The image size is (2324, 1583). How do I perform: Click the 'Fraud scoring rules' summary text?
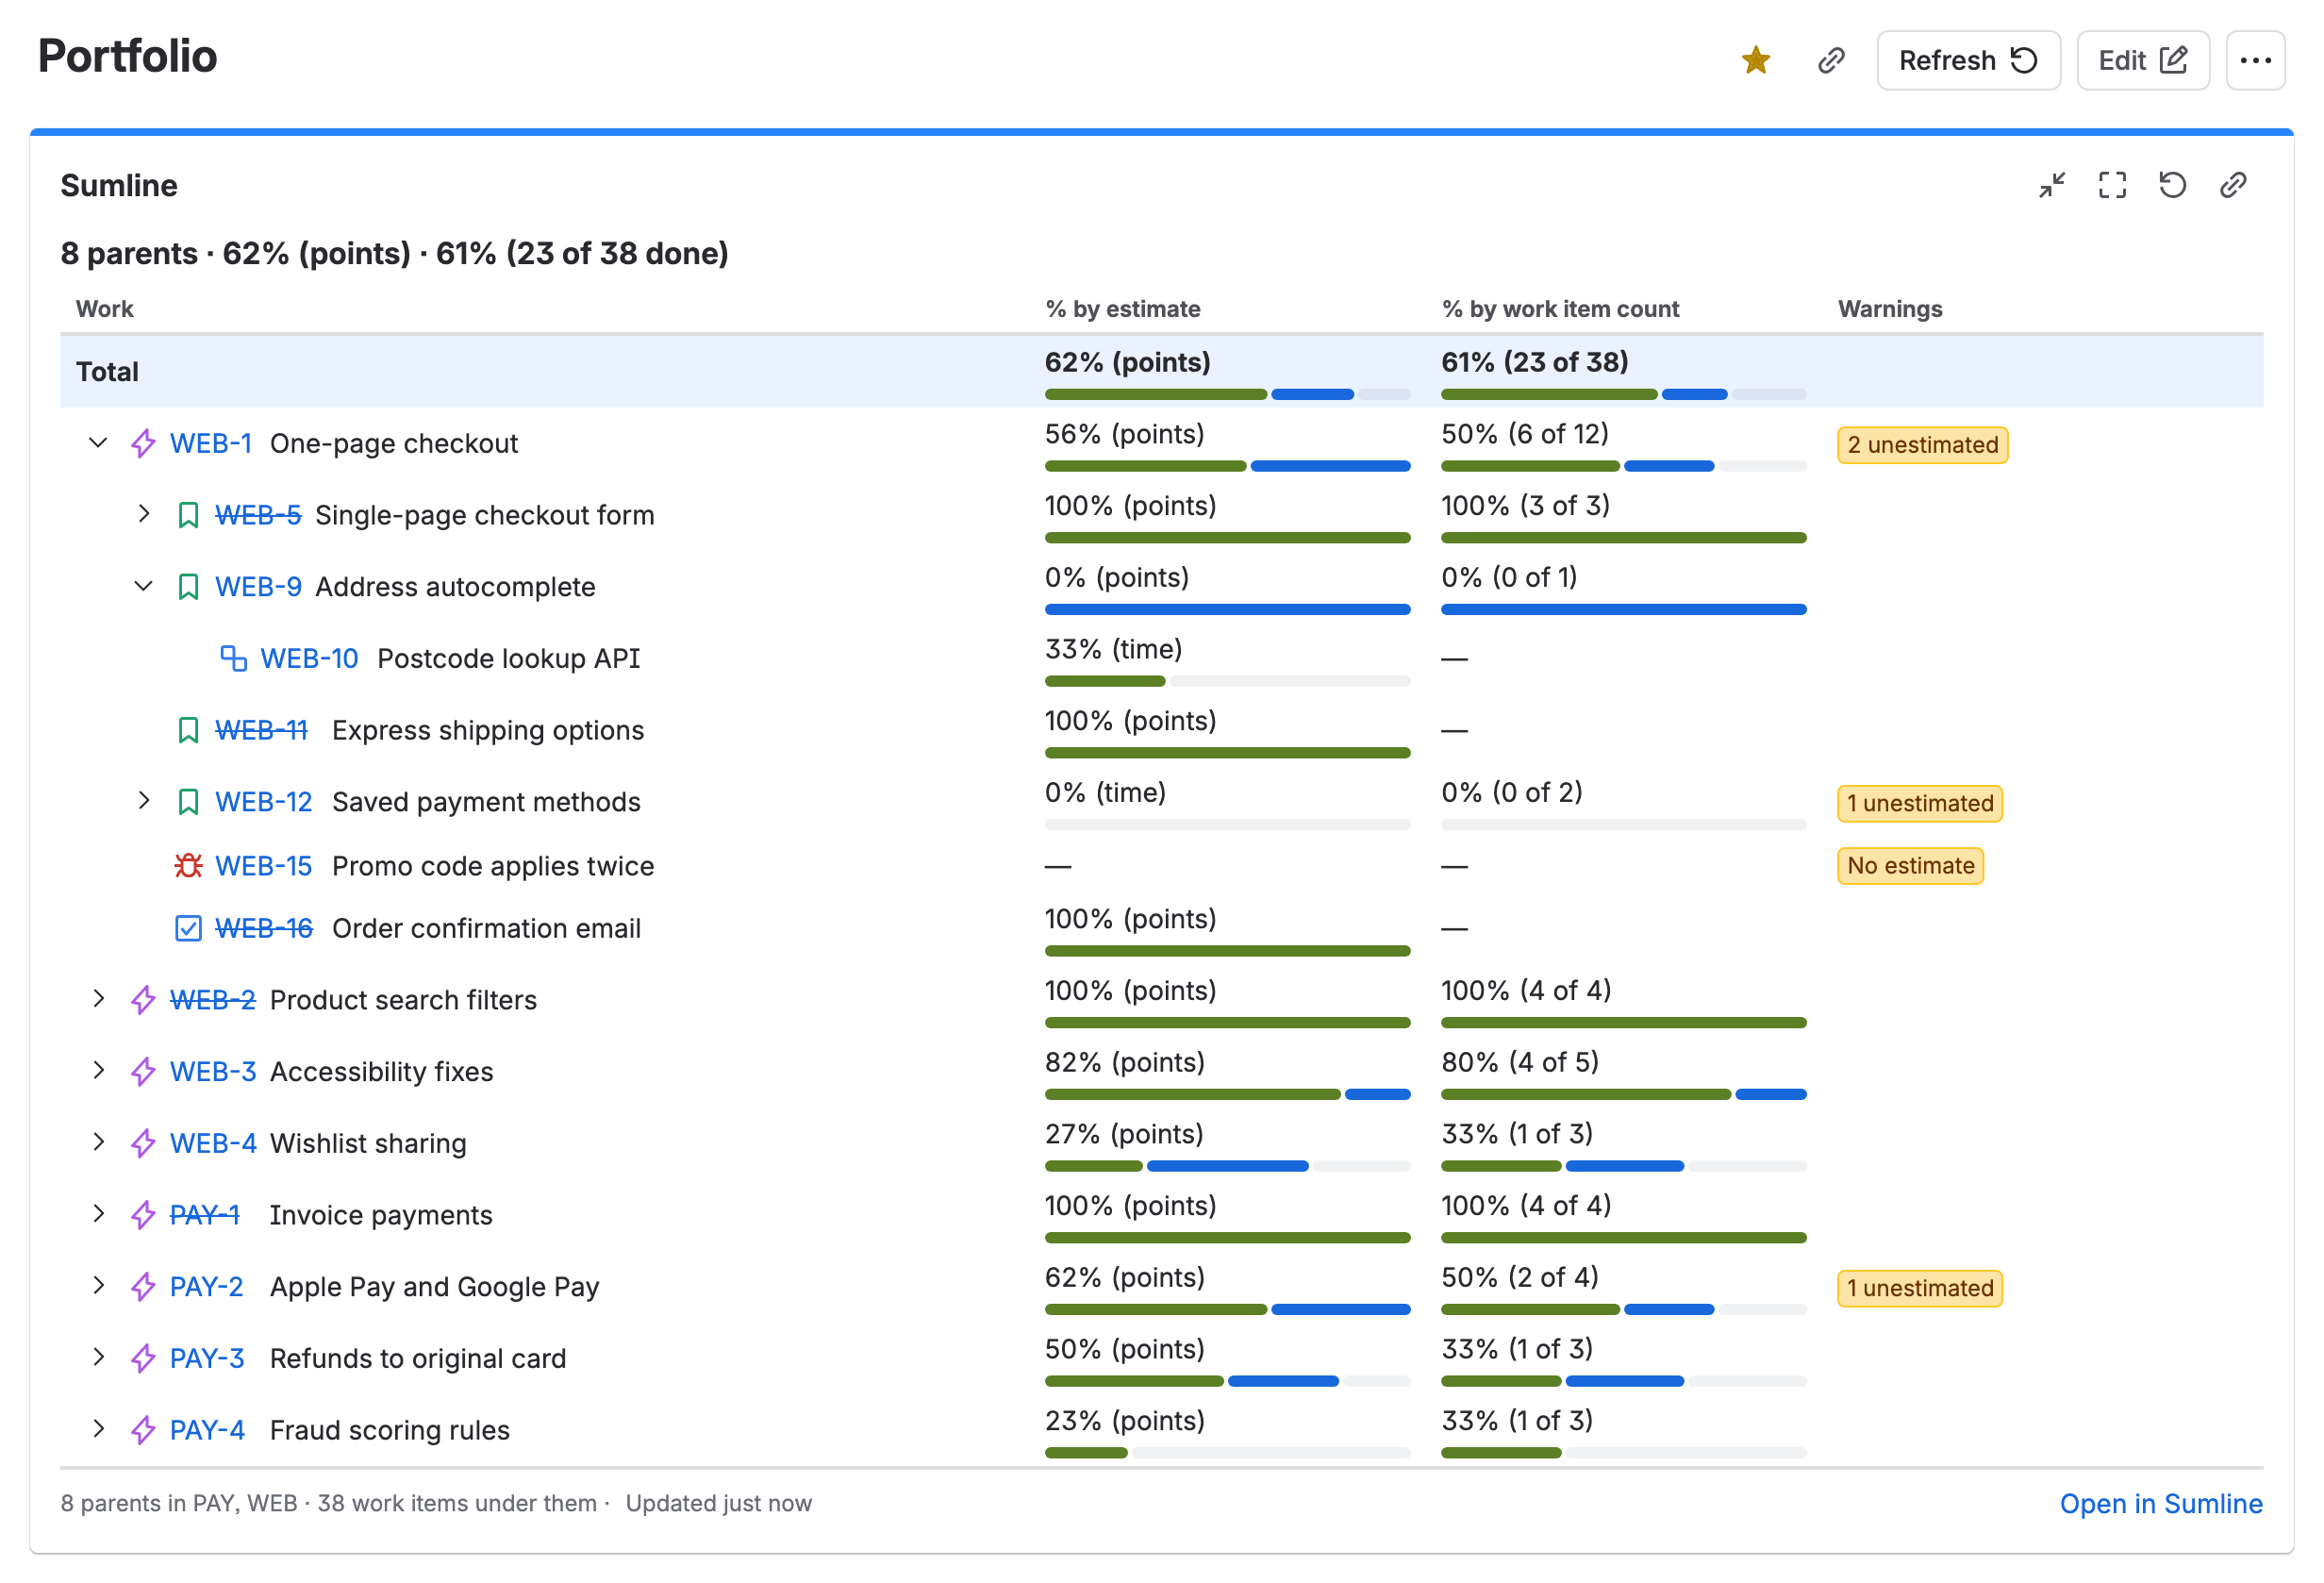click(x=390, y=1430)
